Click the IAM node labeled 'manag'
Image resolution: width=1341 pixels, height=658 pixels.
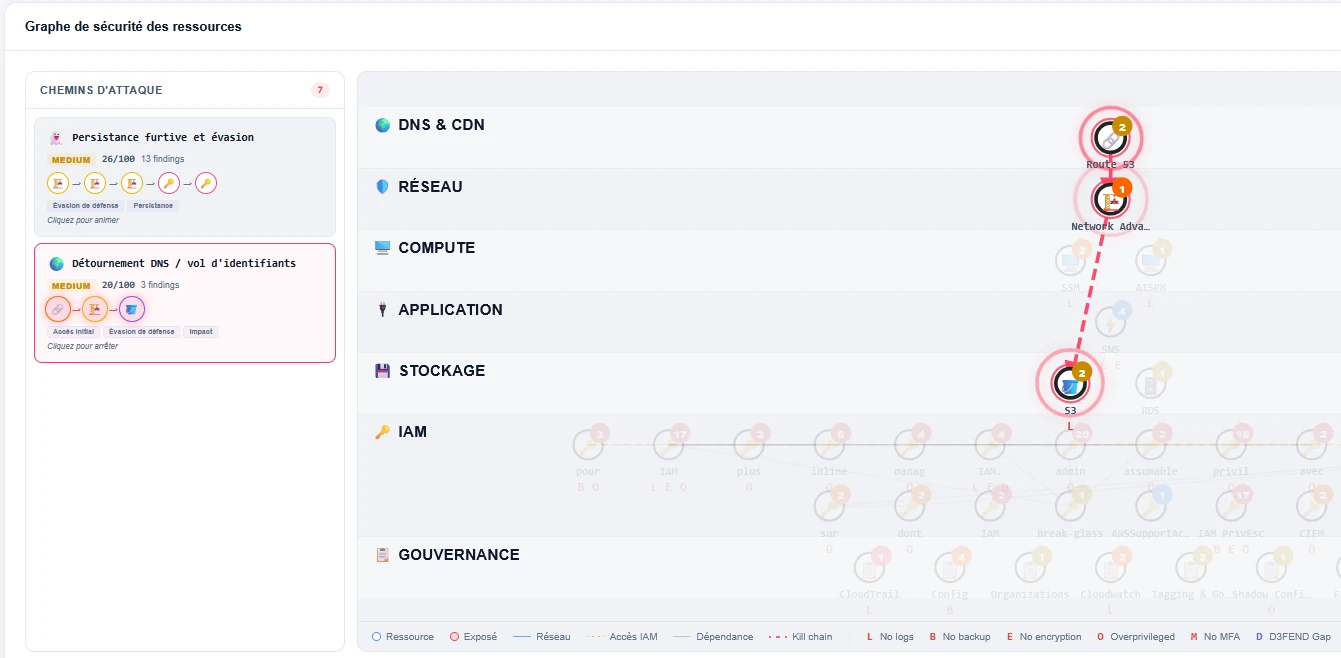[x=909, y=445]
